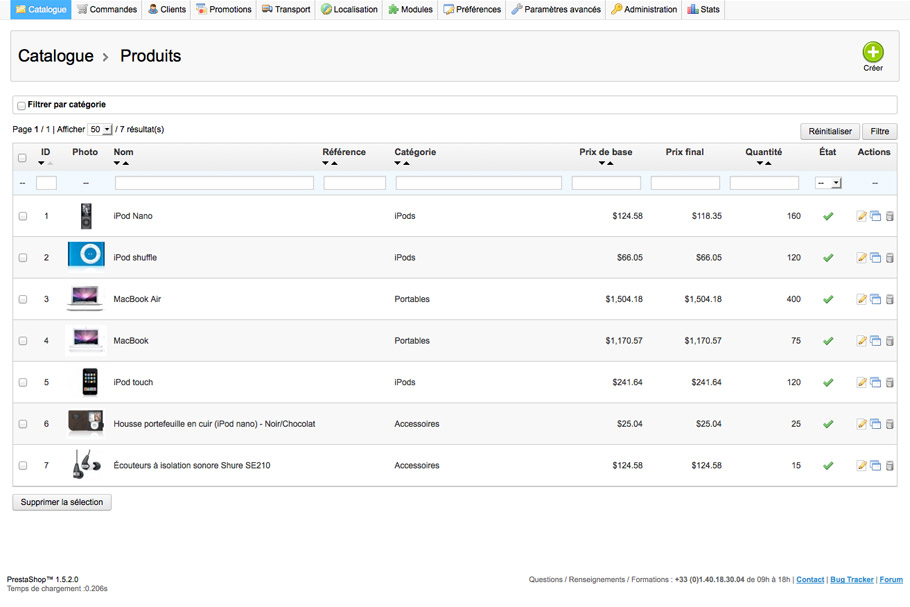This screenshot has height=607, width=910.
Task: Open the Administration menu
Action: (x=644, y=9)
